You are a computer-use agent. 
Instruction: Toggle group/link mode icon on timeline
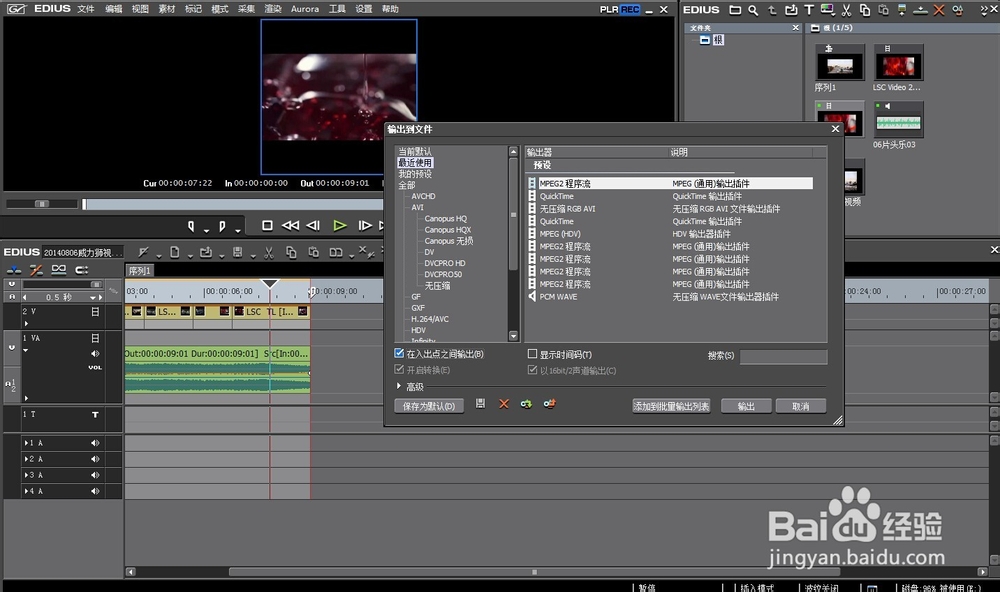(59, 269)
